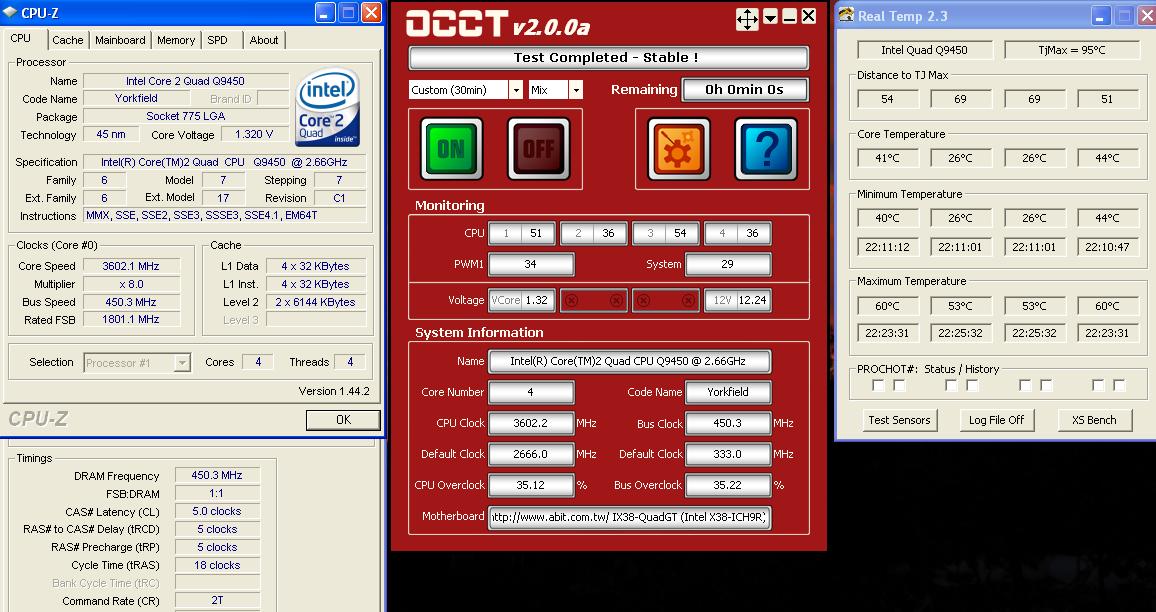Click the Intel Core 2 Quad logo in CPU-Z
Screen dimensions: 1156x612
pyautogui.click(x=327, y=107)
